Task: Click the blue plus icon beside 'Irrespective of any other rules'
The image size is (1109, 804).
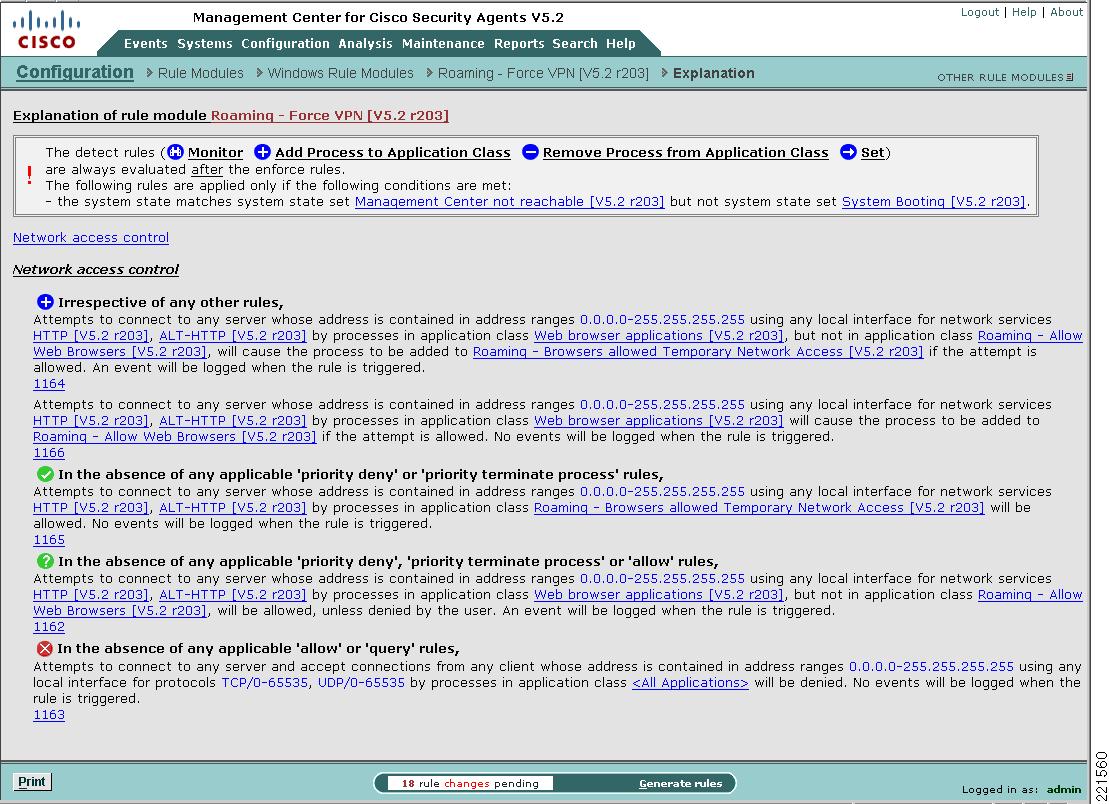Action: tap(45, 302)
